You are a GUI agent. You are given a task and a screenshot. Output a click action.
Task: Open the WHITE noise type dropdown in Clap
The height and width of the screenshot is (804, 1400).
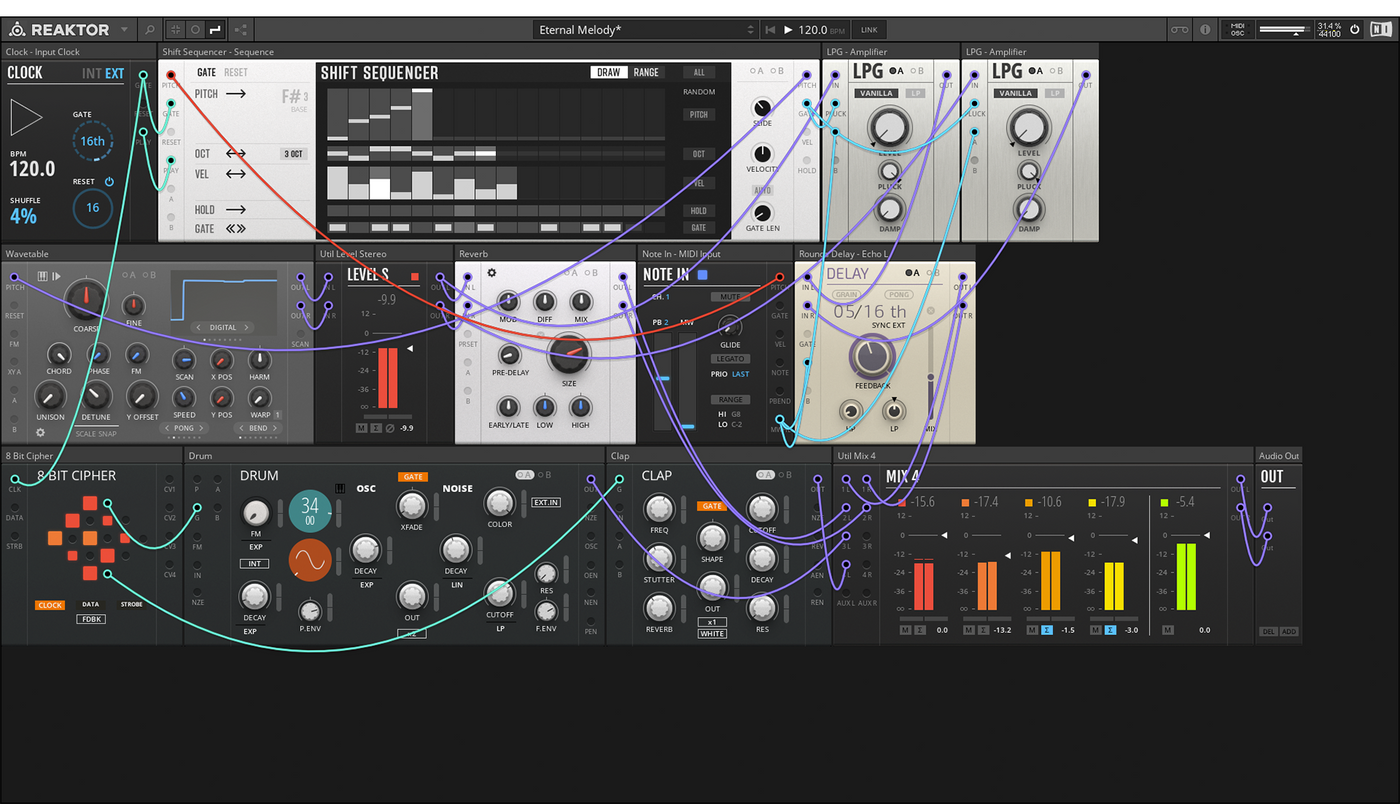712,634
